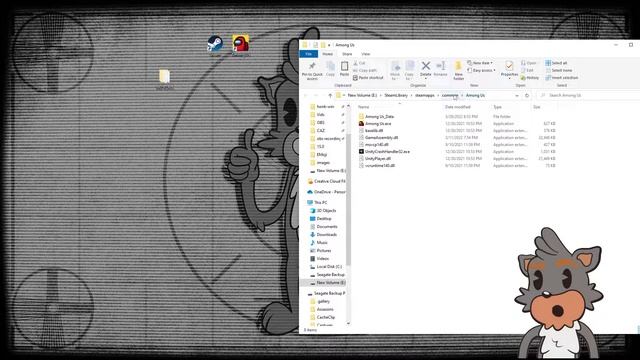Viewport: 640px width, 360px height.
Task: Click common in the address path
Action: tap(450, 96)
